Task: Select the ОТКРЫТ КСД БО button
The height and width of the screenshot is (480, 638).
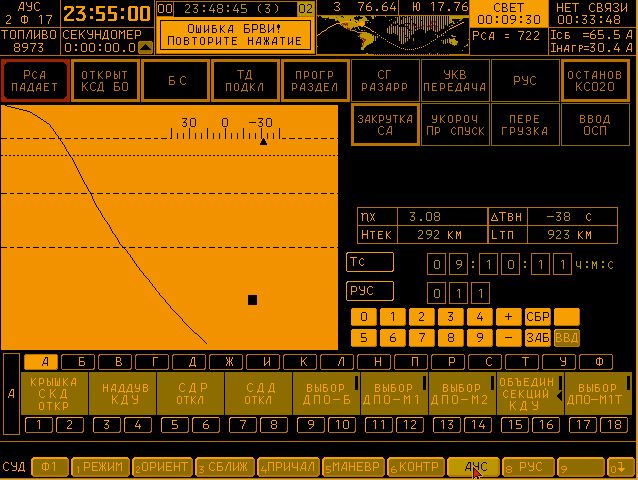Action: (x=105, y=81)
